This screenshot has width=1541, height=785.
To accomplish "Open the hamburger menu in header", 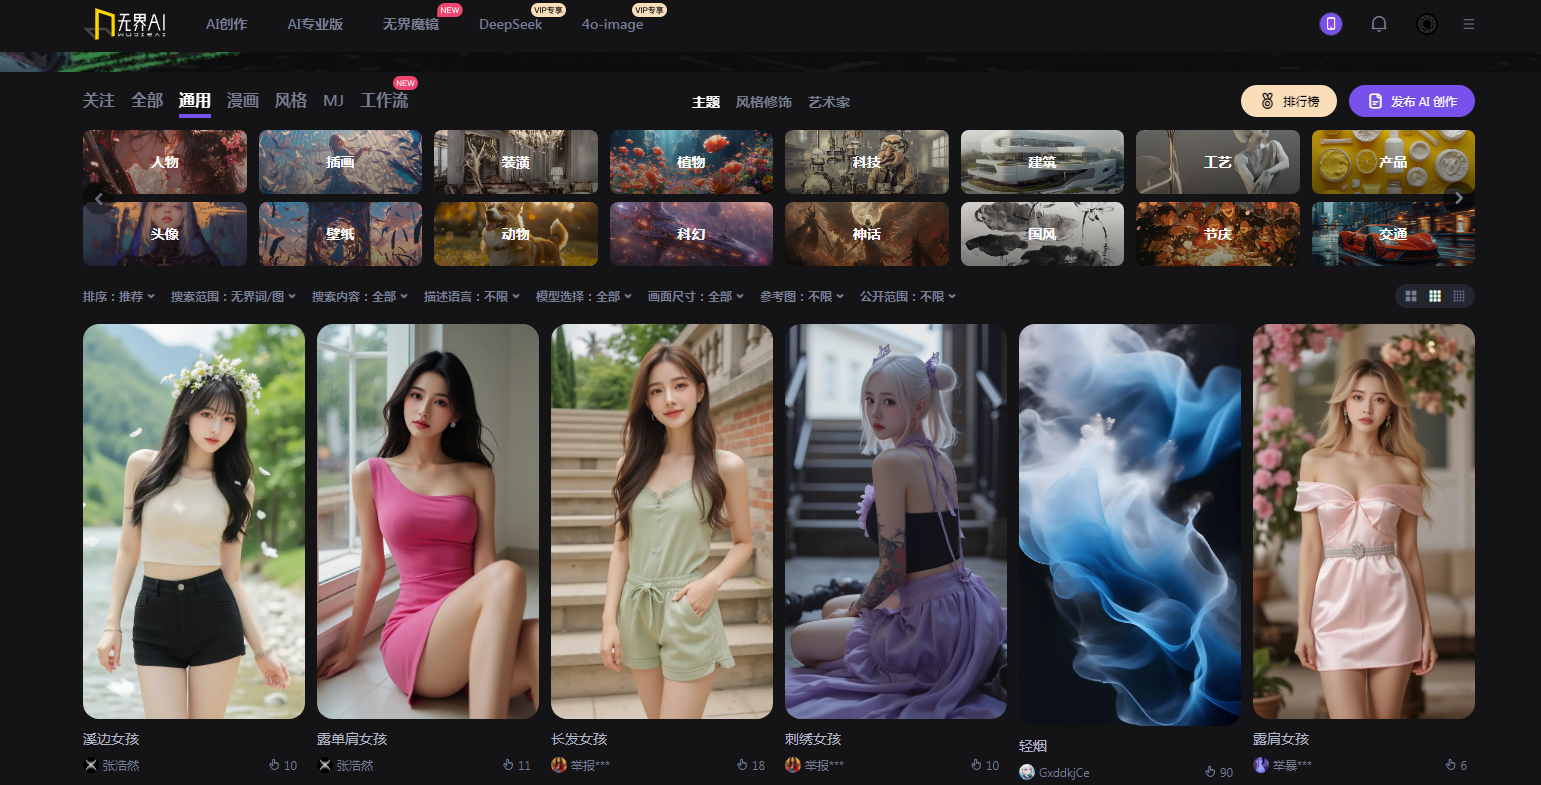I will [x=1469, y=24].
